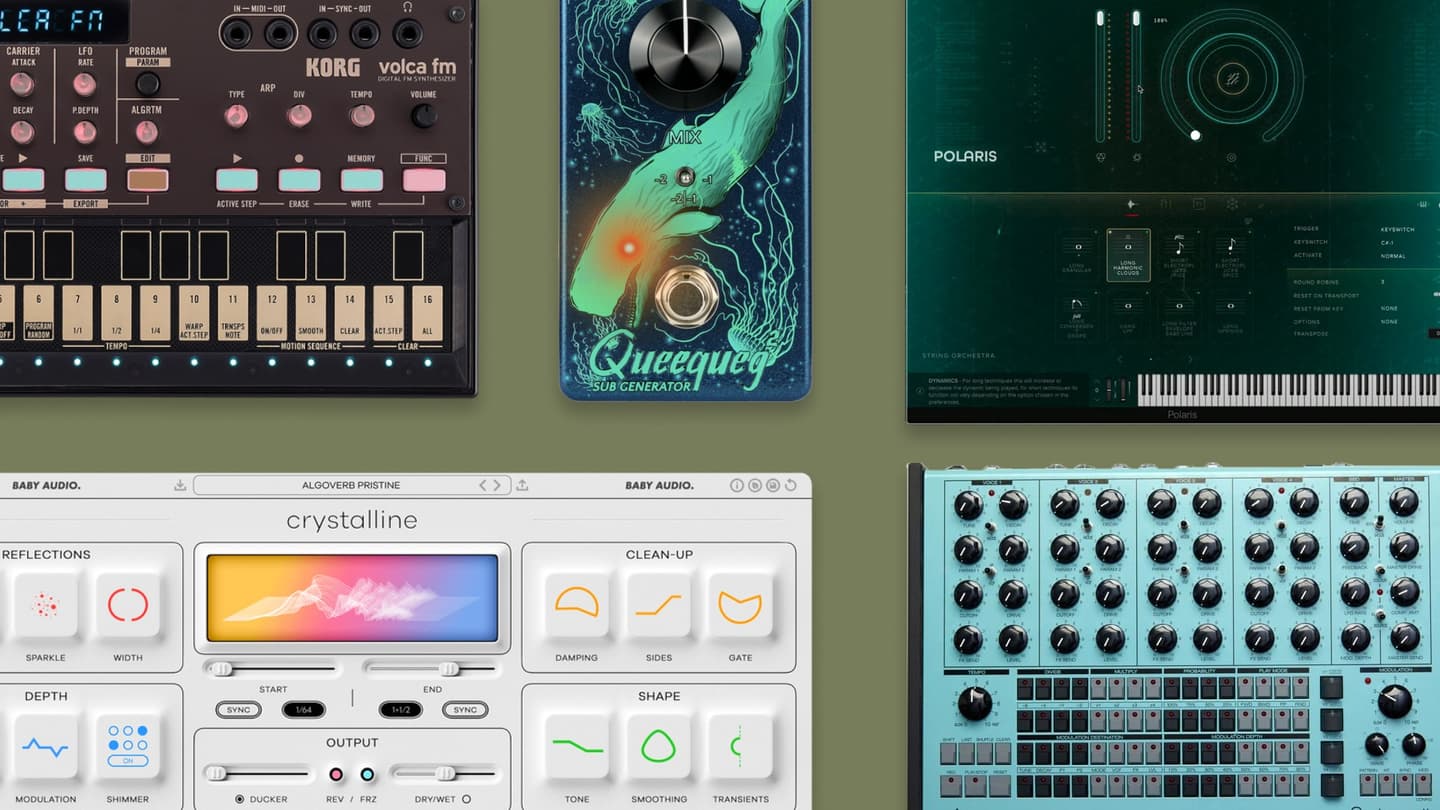
Task: Click the blue synth TEMPO knob
Action: [x=975, y=702]
